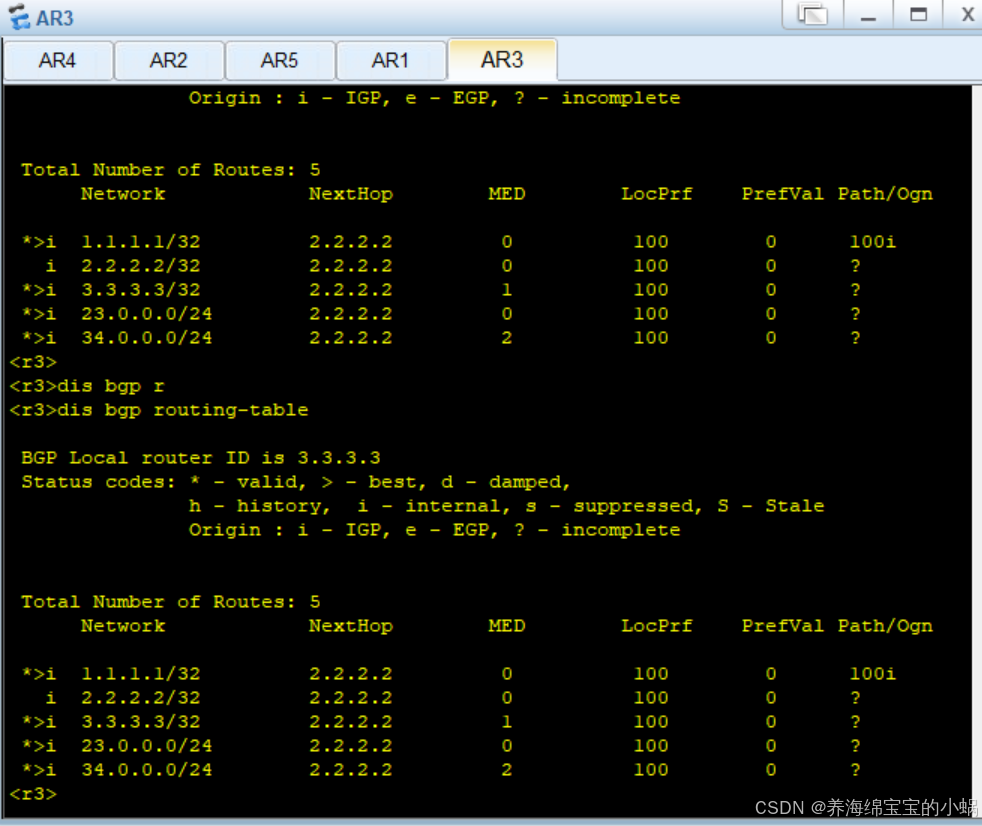Click 2.2.2.2/32 in the upper table
This screenshot has width=982, height=826.
pos(141,266)
